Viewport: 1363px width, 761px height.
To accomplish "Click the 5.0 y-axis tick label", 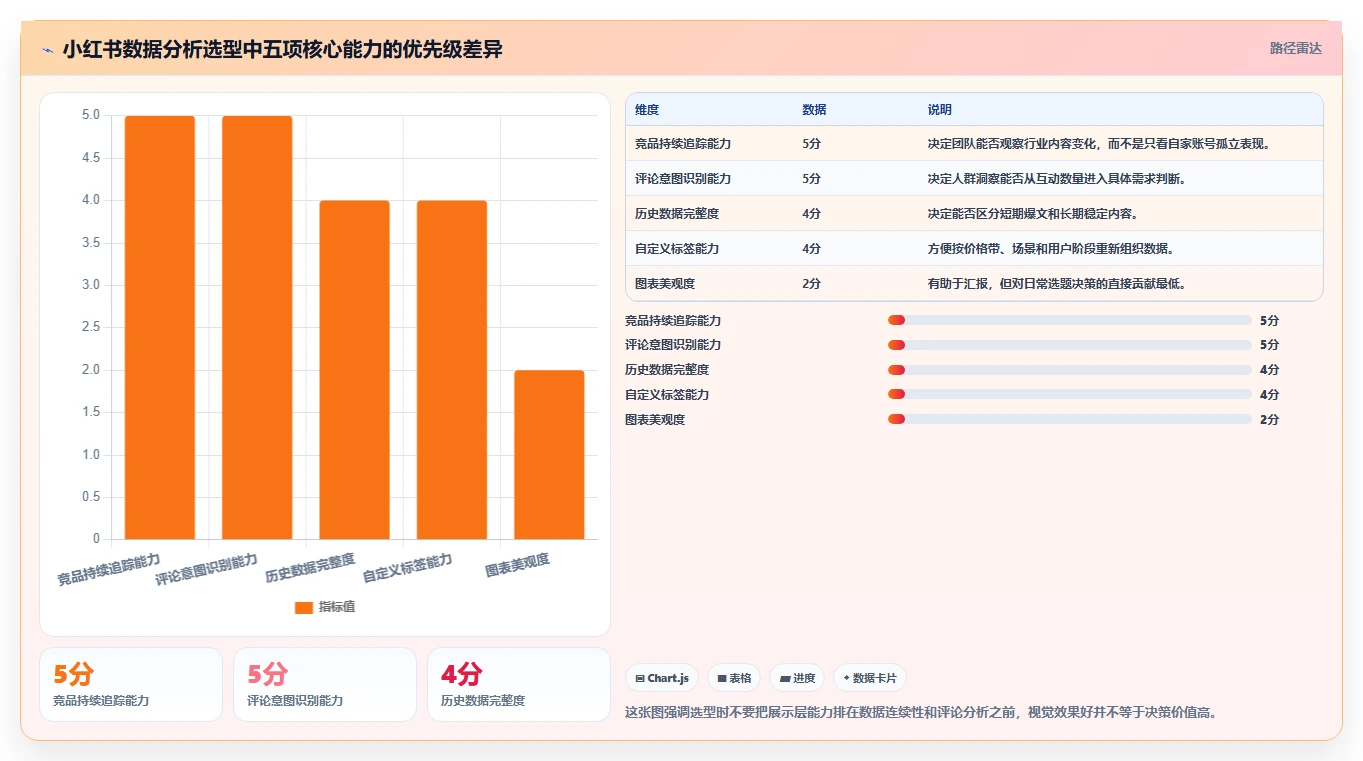I will [91, 115].
